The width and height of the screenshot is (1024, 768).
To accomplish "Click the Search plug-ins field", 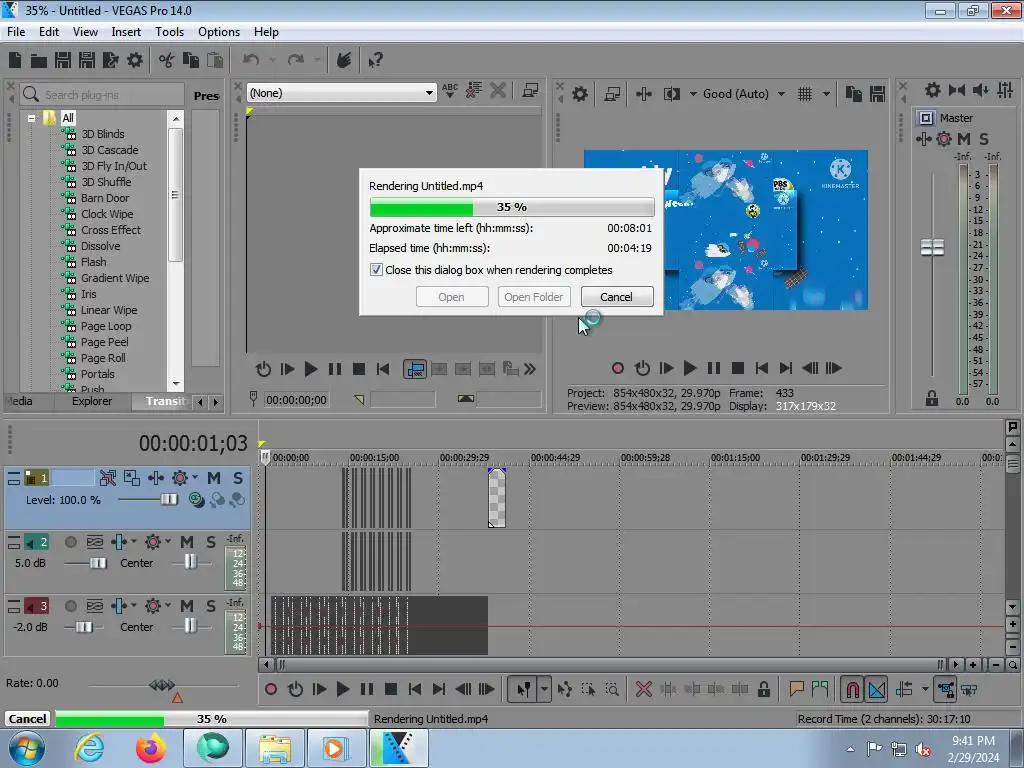I will pyautogui.click(x=103, y=95).
